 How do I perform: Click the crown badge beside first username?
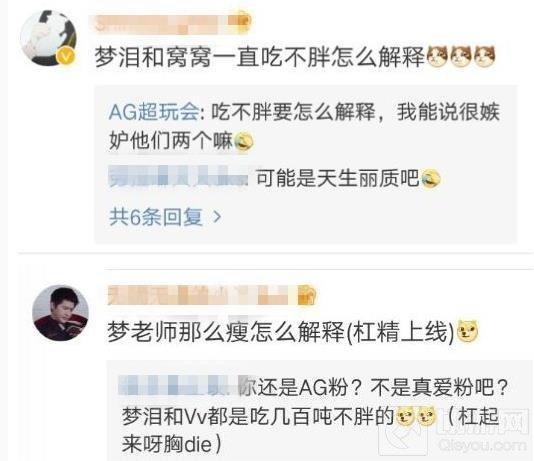[x=241, y=22]
